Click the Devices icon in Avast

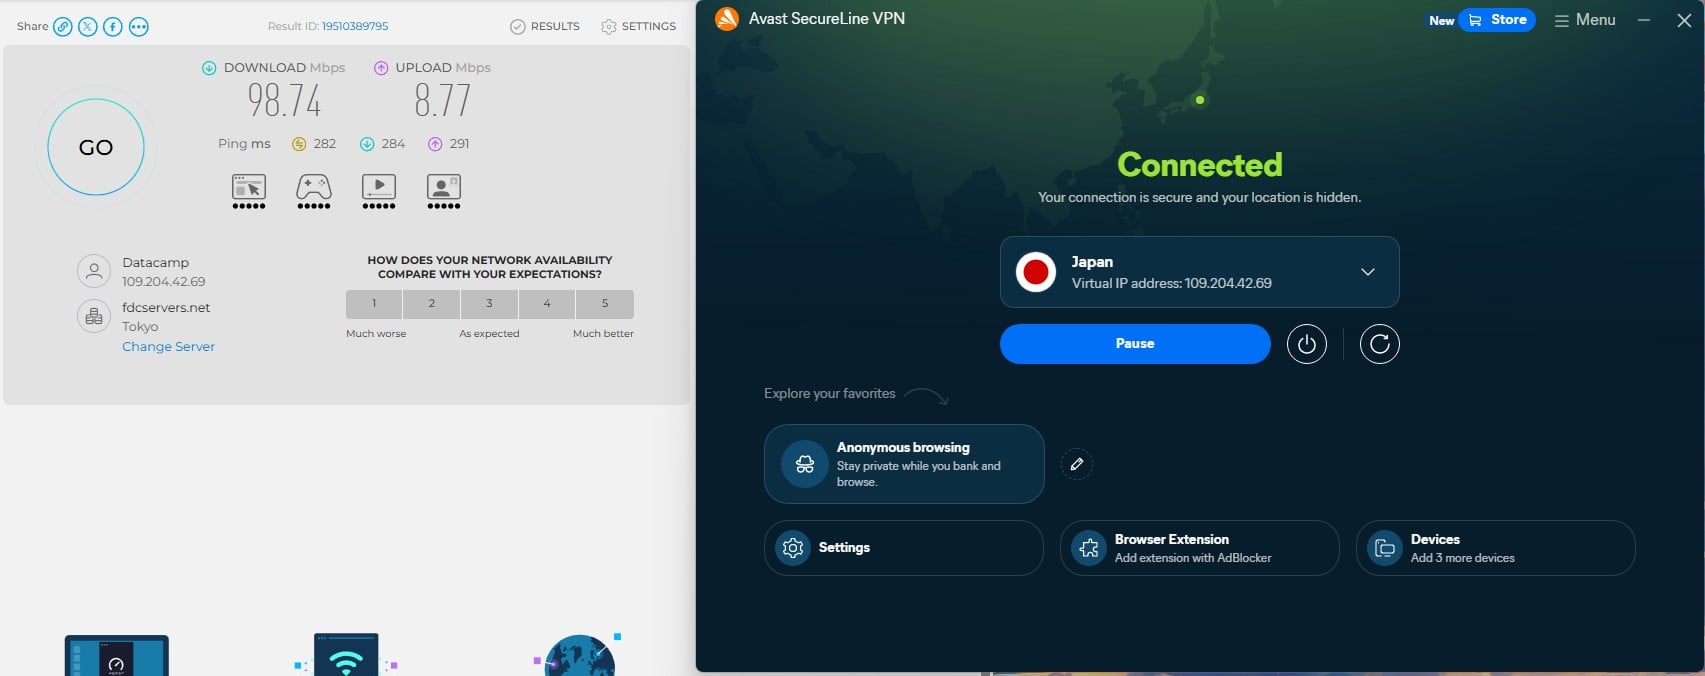(1385, 548)
